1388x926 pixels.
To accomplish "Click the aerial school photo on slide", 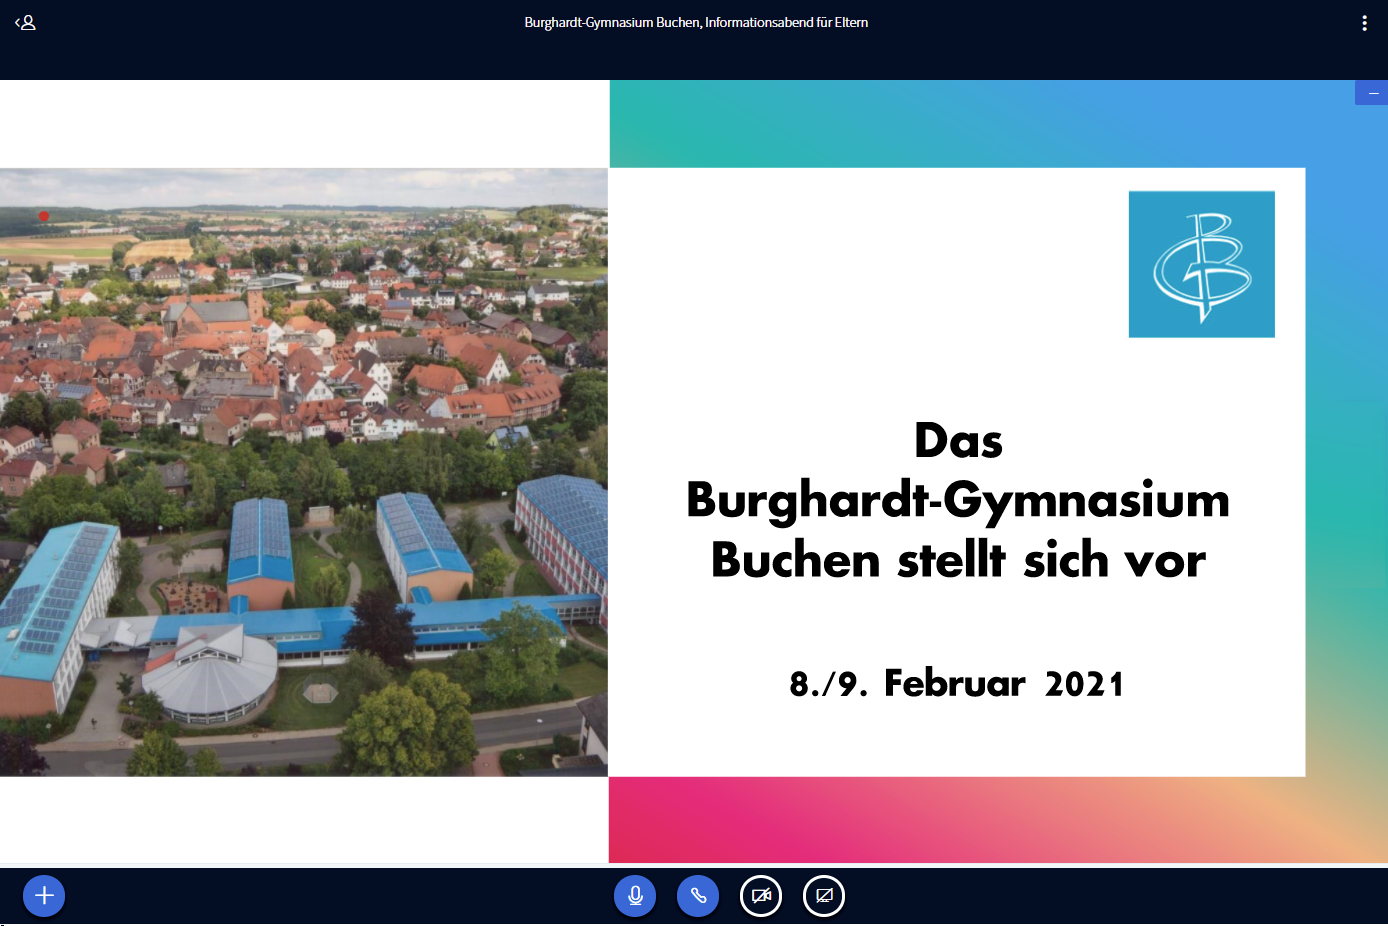I will 304,472.
